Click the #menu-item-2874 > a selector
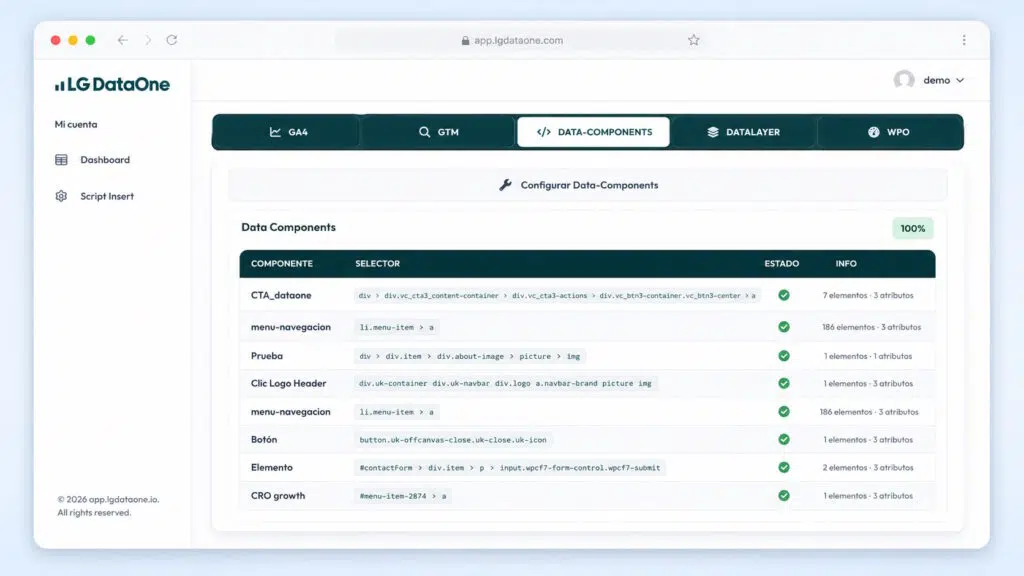This screenshot has width=1024, height=576. coord(403,496)
